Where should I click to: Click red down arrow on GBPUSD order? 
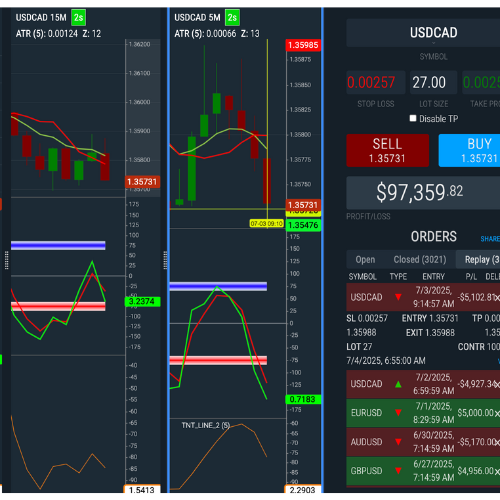[x=398, y=471]
